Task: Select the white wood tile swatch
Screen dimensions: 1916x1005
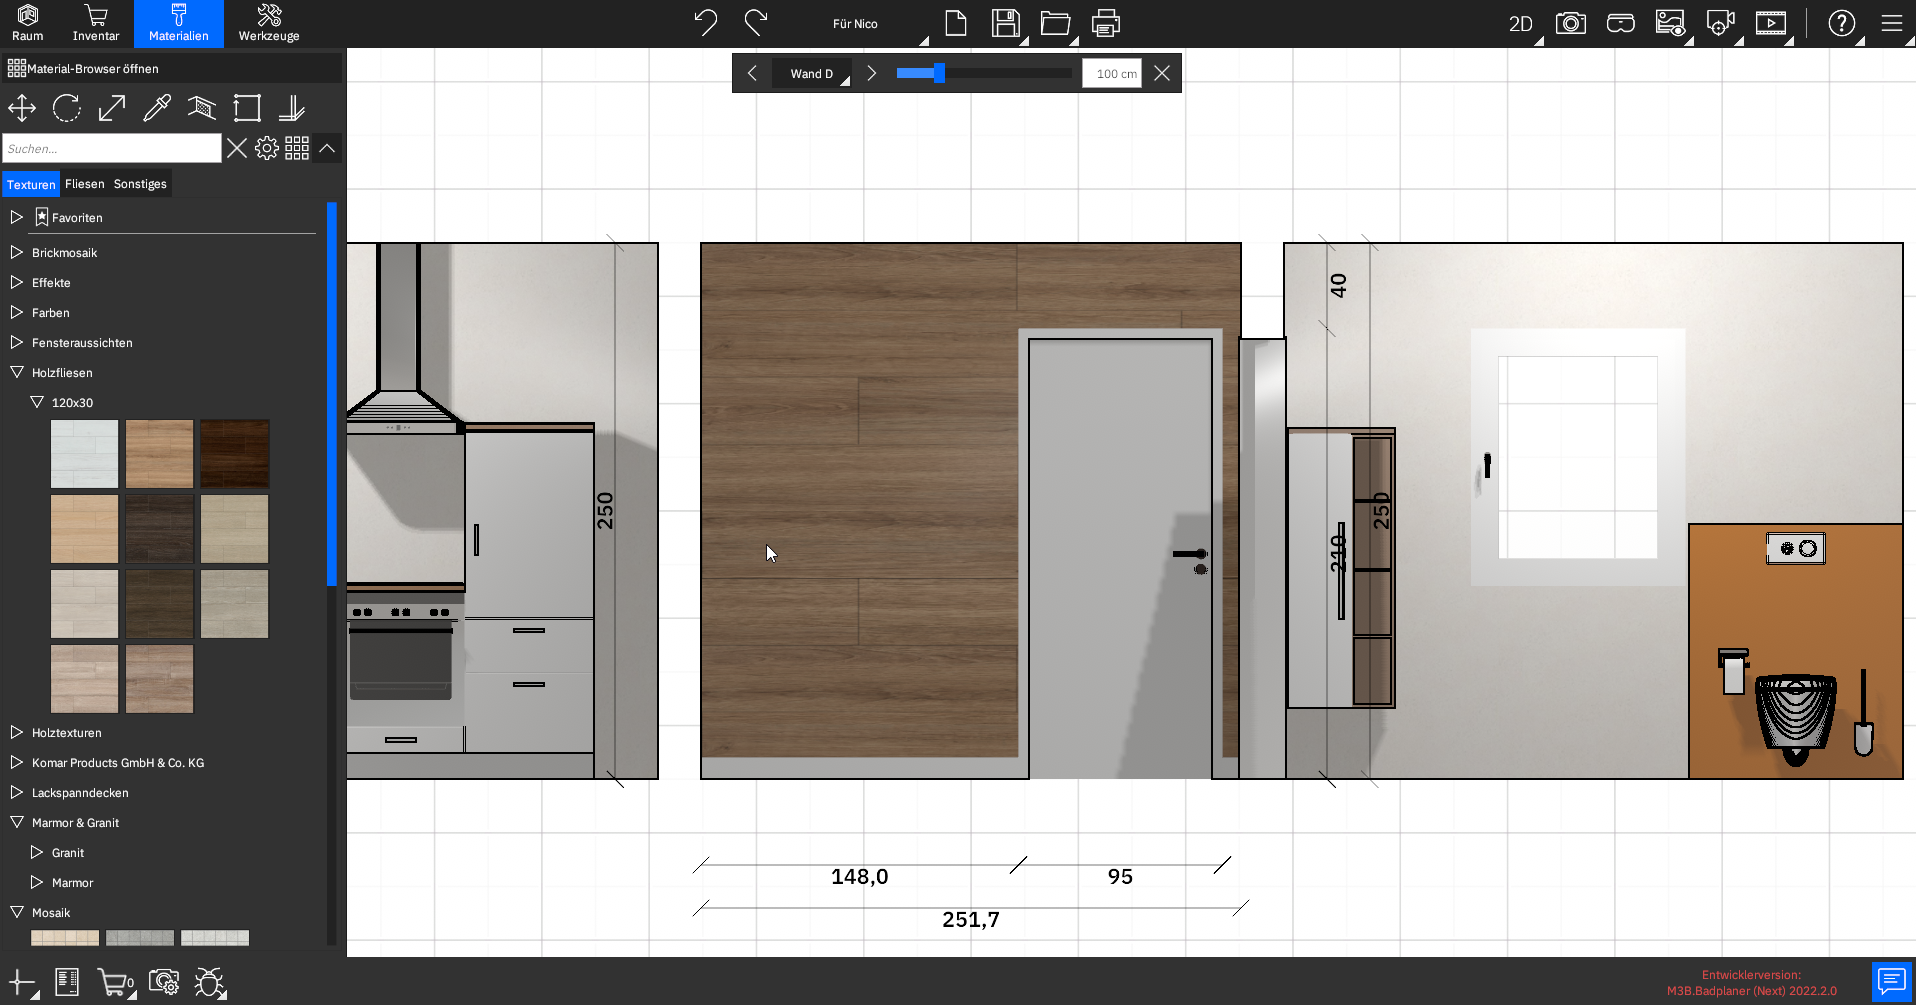Action: point(84,454)
